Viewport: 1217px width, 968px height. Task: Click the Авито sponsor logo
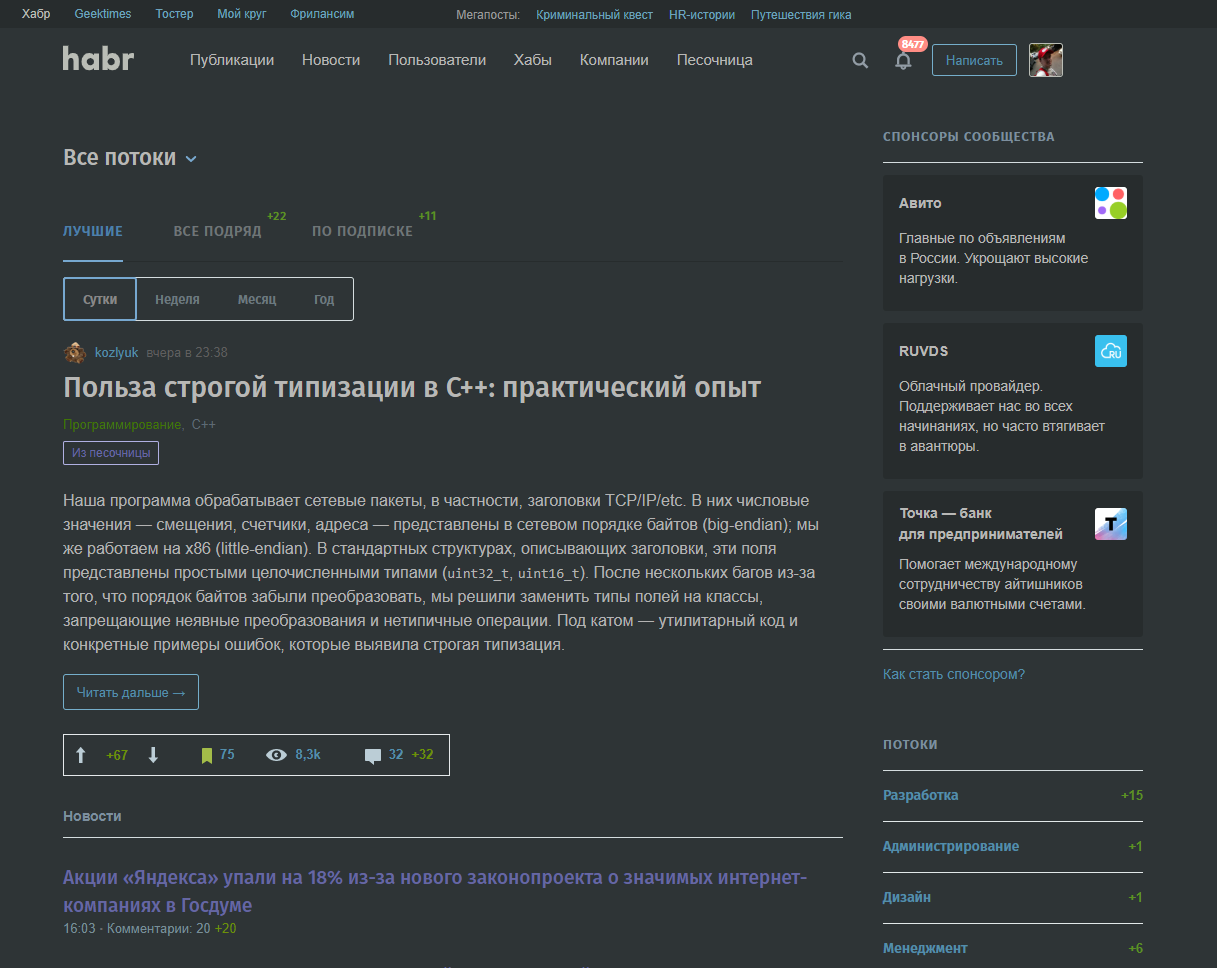click(x=1111, y=201)
